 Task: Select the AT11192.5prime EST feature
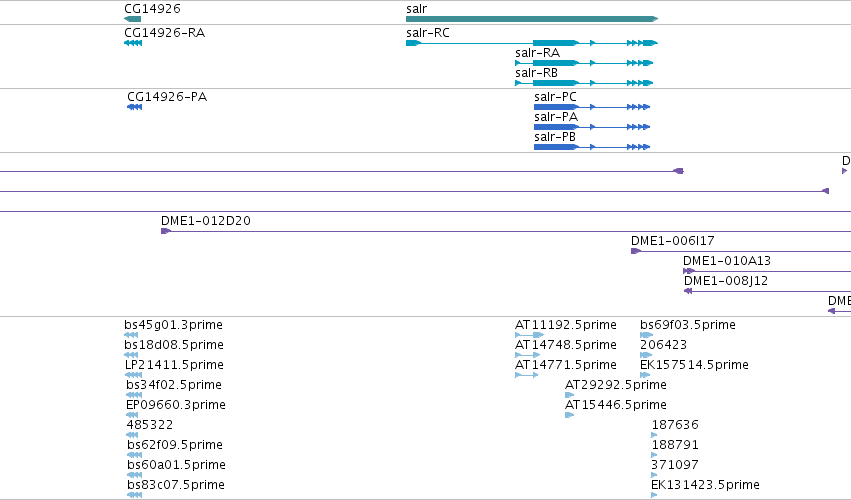click(x=529, y=335)
